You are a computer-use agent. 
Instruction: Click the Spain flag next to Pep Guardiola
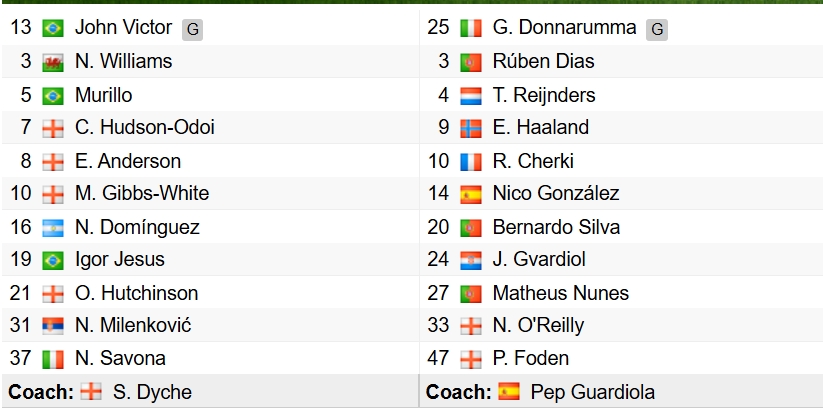tap(509, 392)
